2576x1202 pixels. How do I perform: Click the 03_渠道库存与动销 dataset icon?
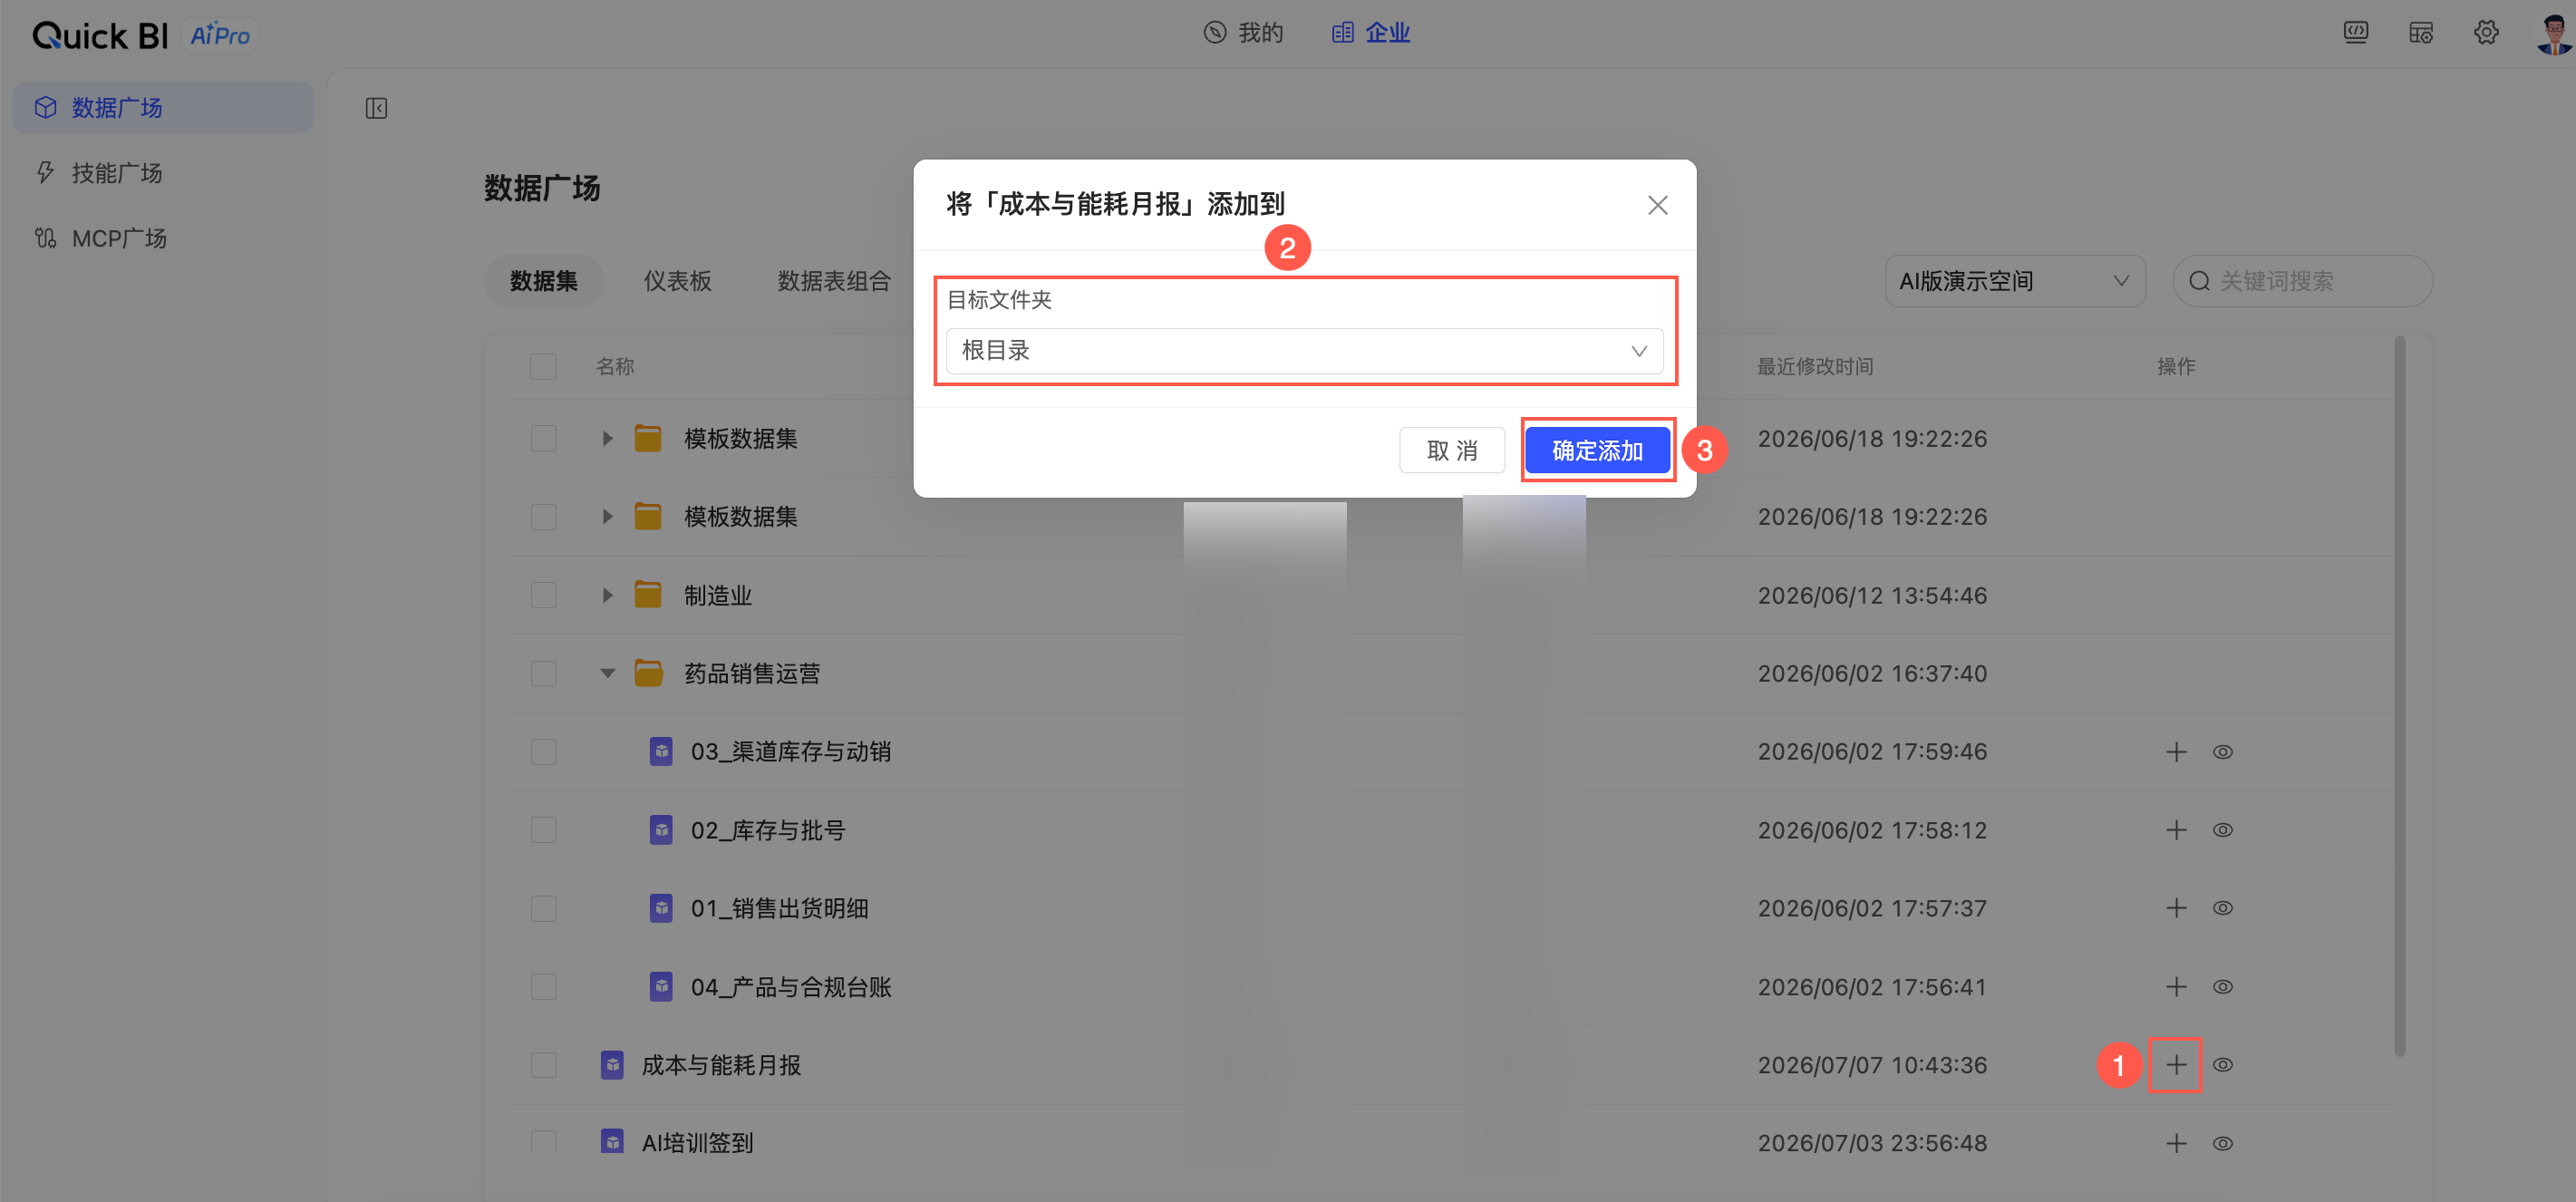[661, 752]
